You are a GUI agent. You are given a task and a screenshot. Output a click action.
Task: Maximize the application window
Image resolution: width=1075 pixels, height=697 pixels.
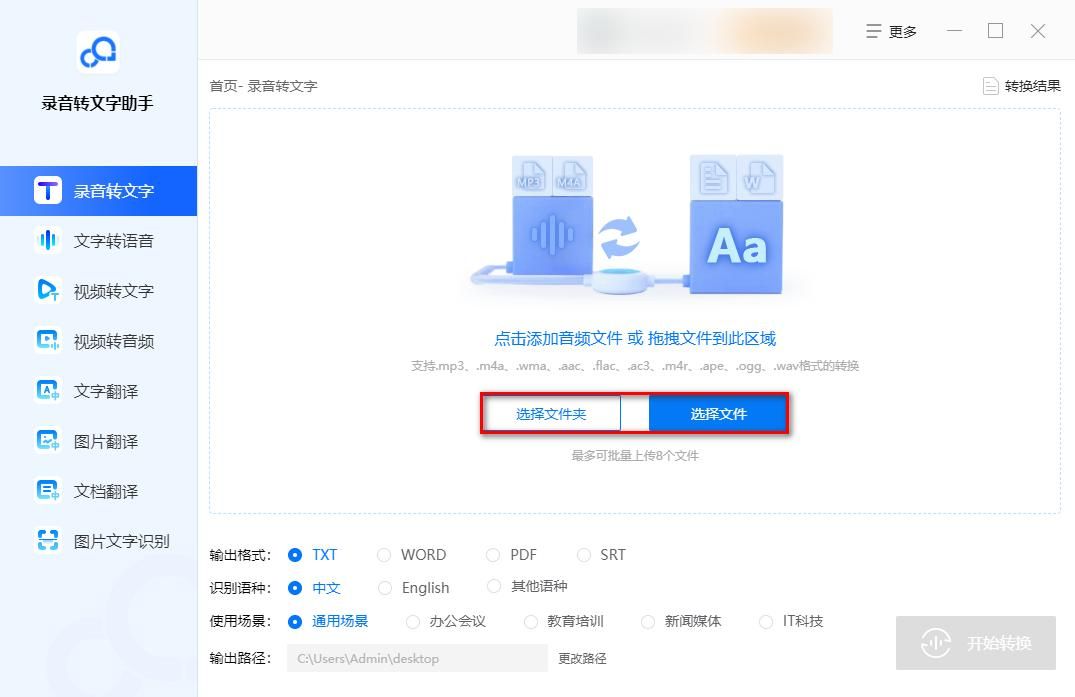[995, 31]
